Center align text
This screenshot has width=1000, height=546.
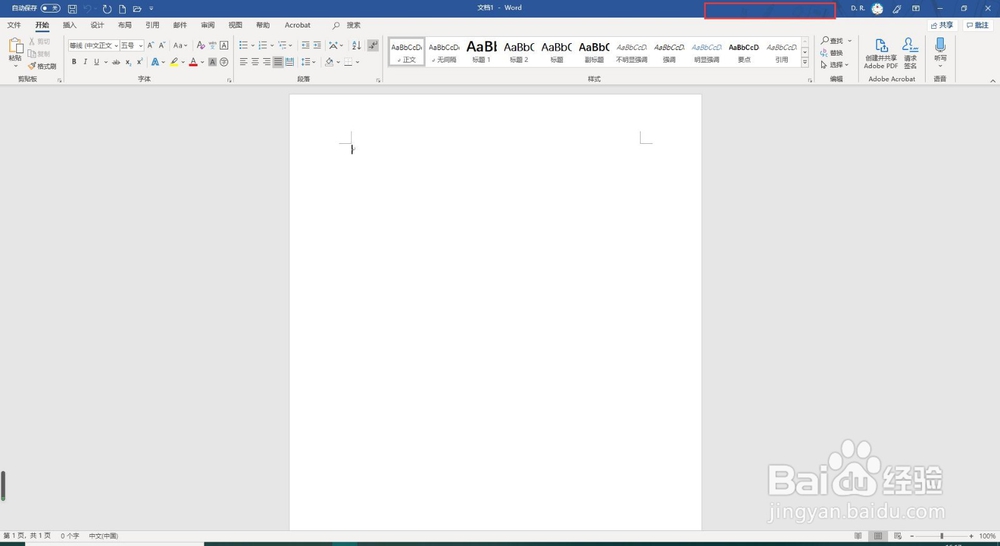(255, 62)
